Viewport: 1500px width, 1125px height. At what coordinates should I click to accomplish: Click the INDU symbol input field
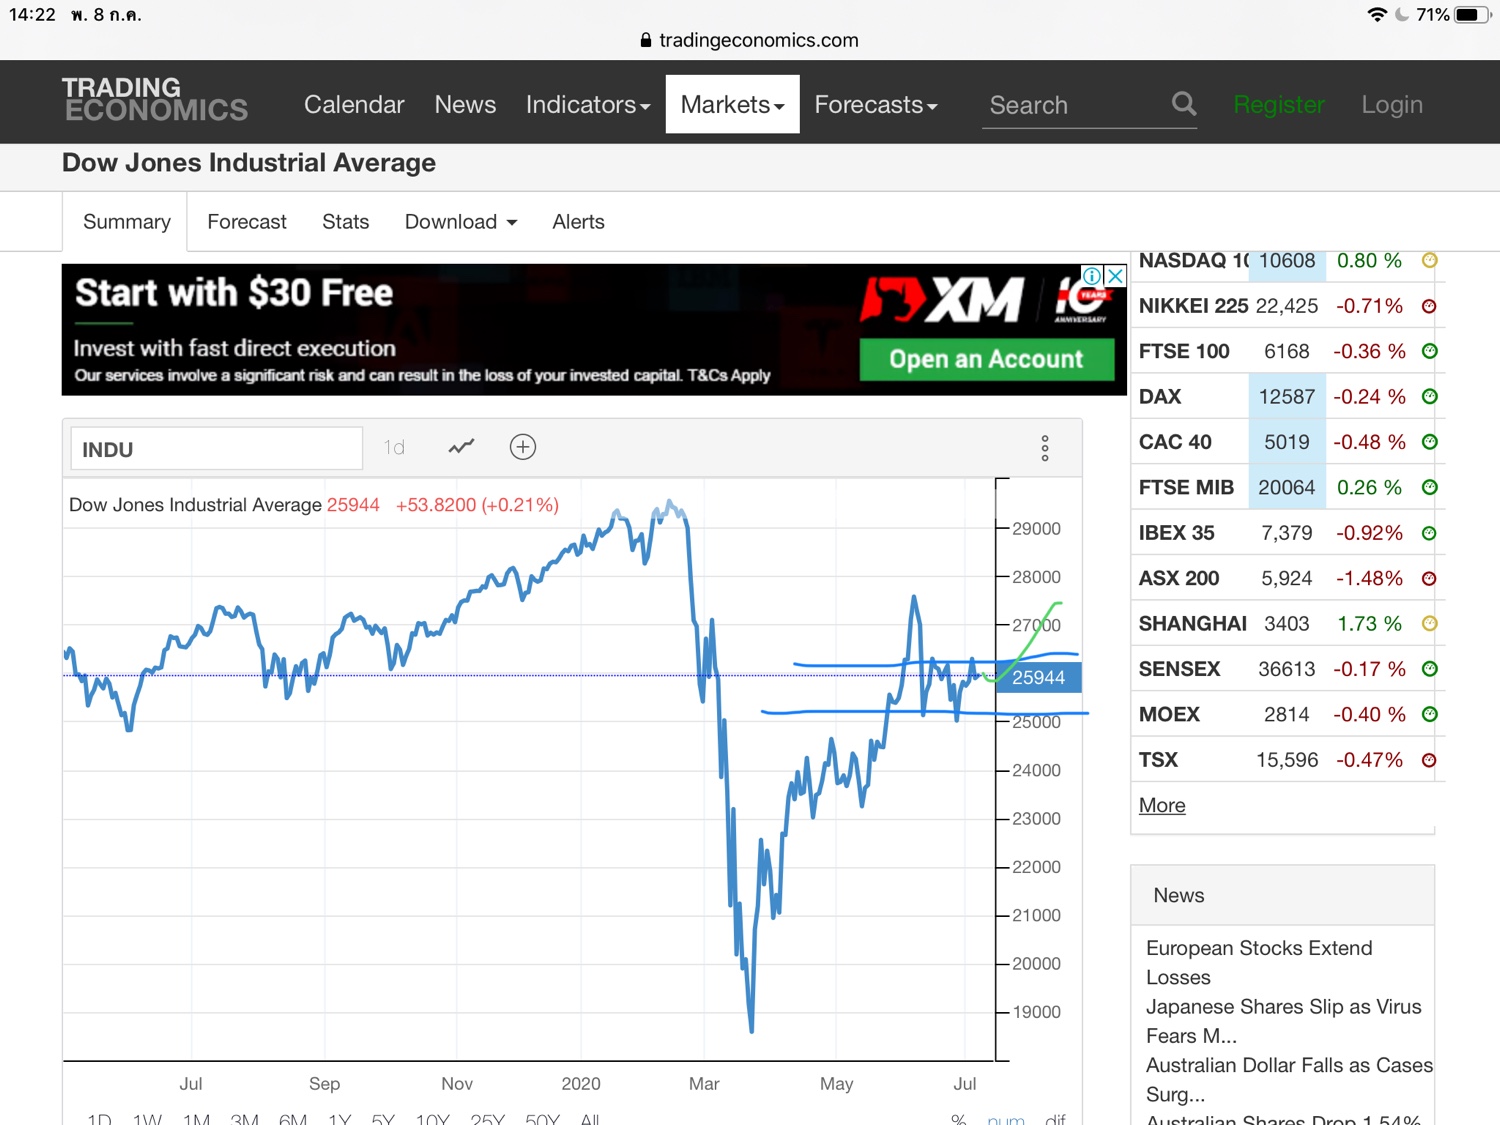pos(216,449)
